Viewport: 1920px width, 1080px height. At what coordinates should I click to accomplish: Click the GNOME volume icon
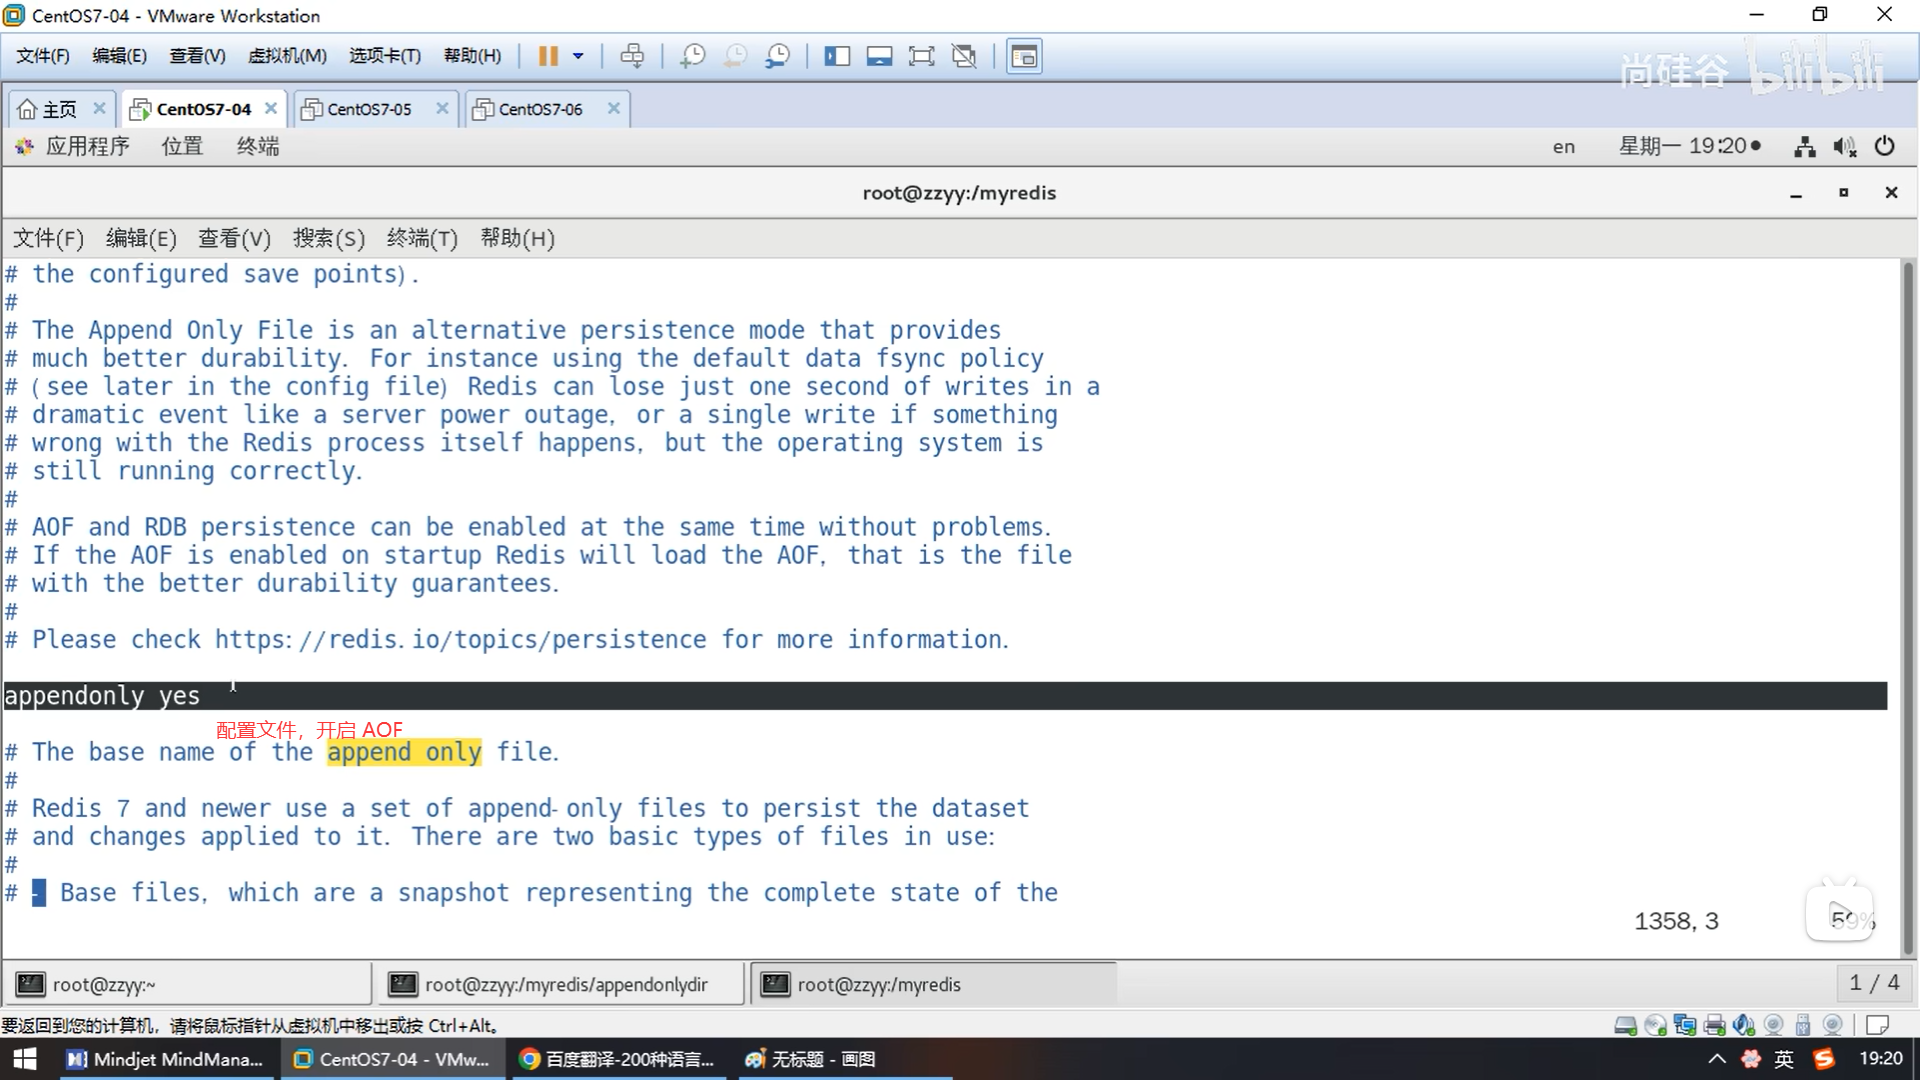(x=1844, y=147)
